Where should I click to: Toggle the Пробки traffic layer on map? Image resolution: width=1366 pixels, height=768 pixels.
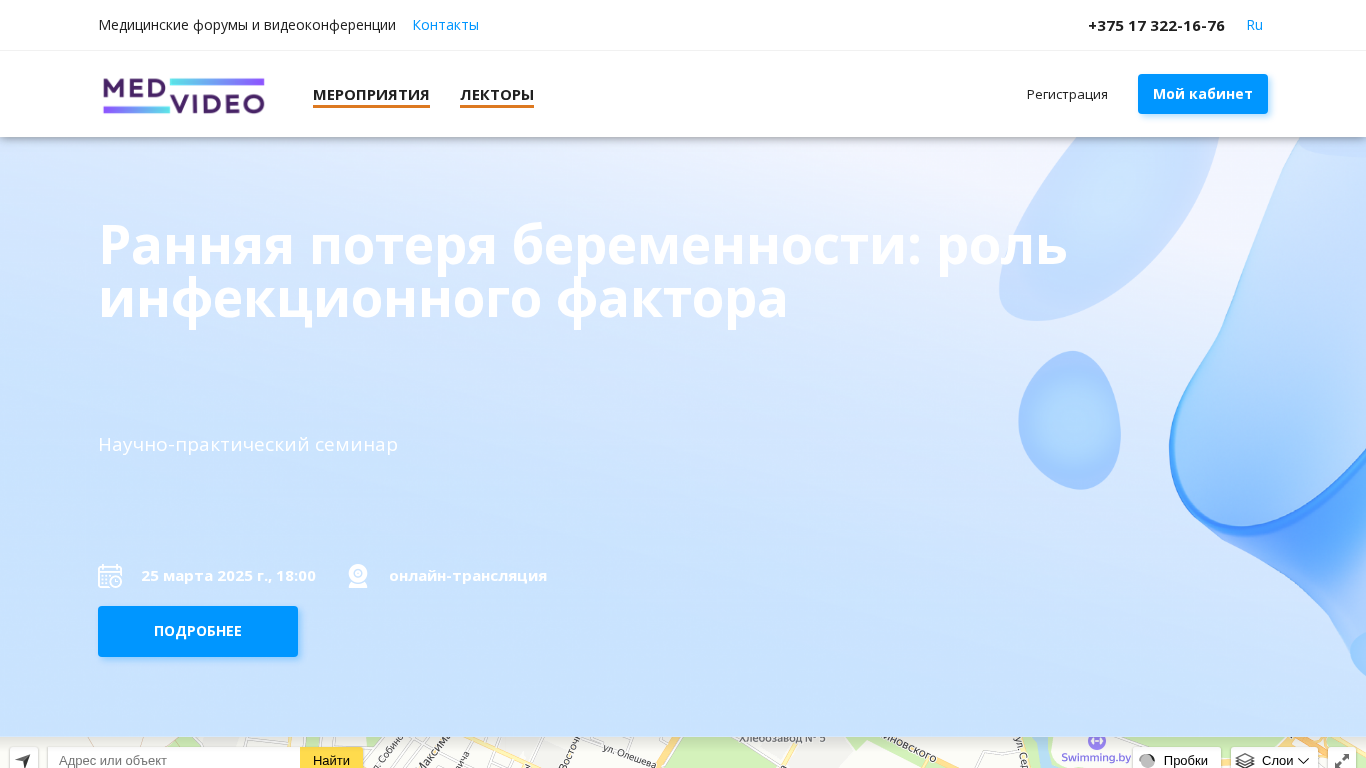pos(1176,759)
